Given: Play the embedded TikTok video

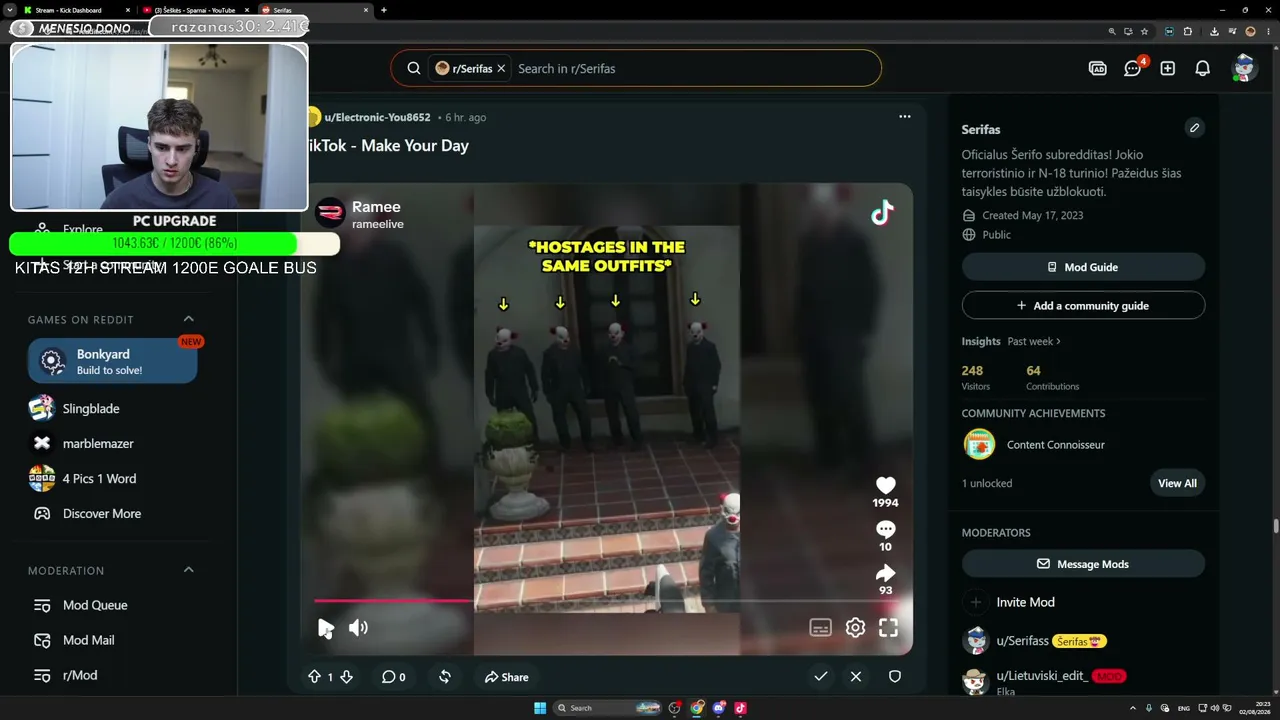Looking at the screenshot, I should 326,628.
